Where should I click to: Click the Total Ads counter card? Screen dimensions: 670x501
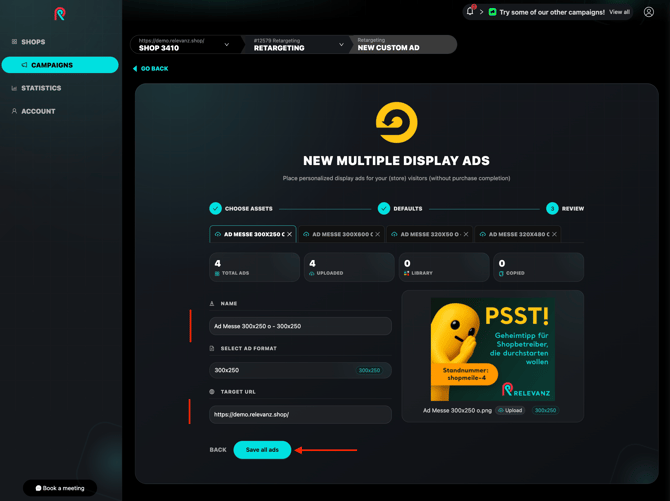254,267
